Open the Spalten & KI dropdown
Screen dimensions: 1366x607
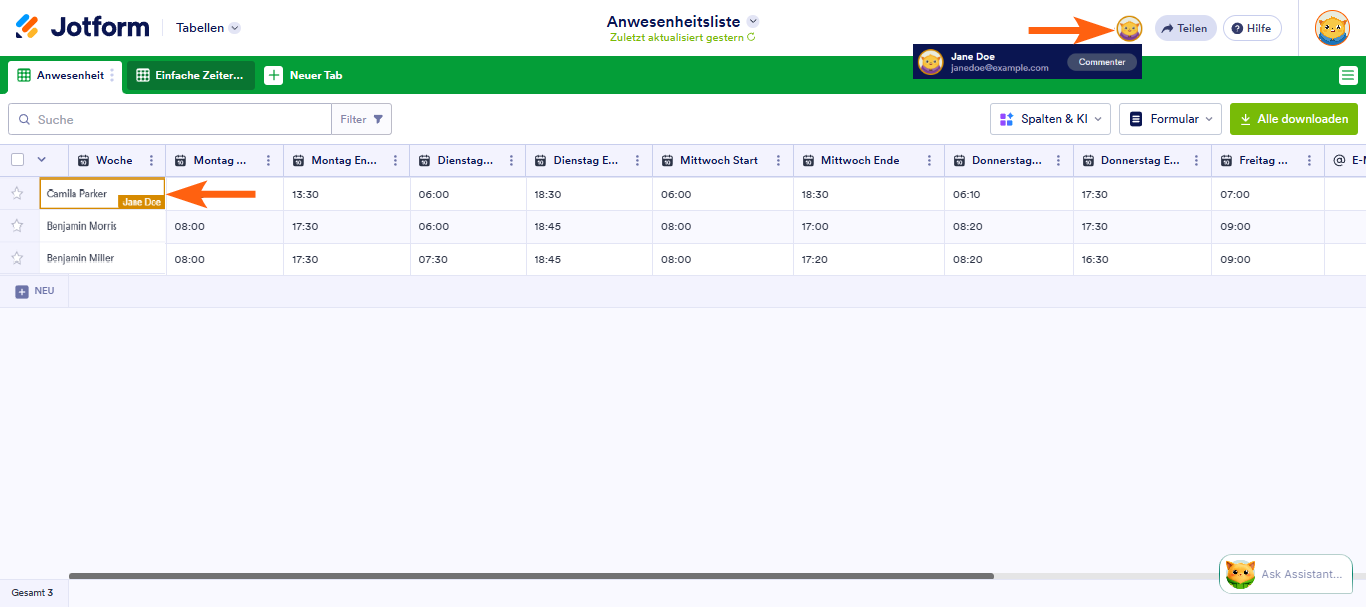1050,119
